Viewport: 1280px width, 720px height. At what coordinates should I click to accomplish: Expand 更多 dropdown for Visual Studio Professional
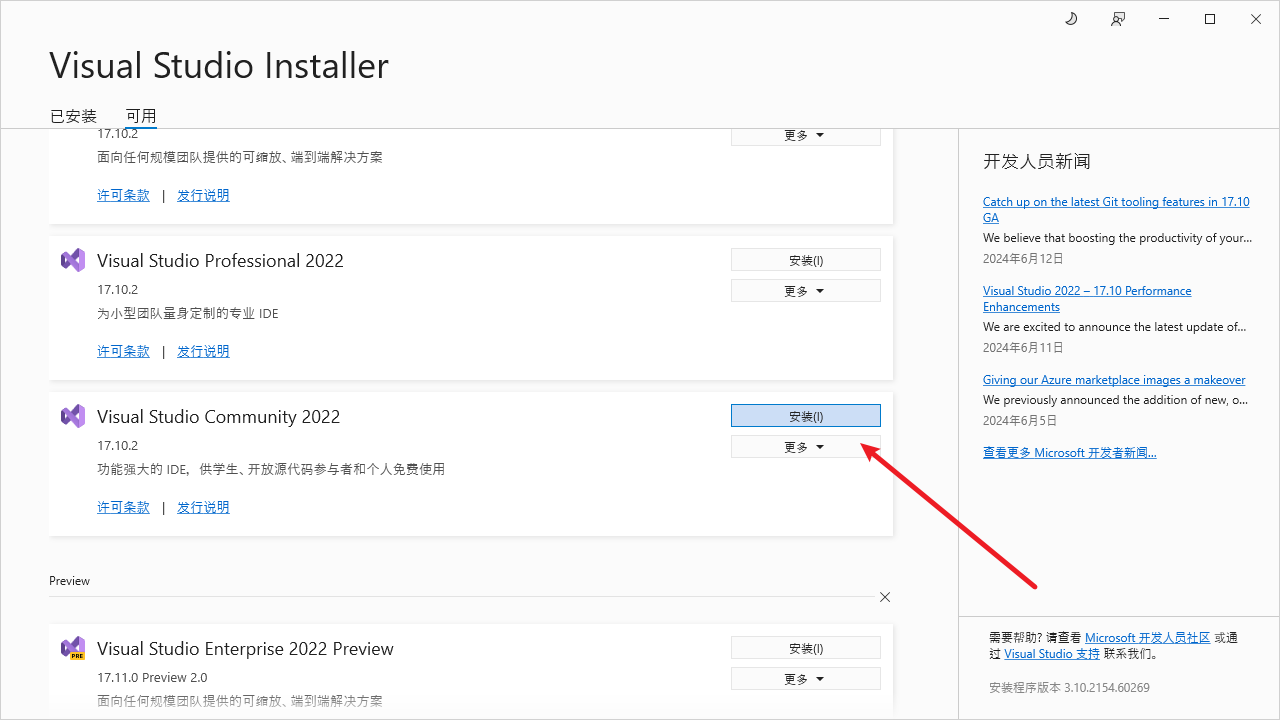click(805, 291)
